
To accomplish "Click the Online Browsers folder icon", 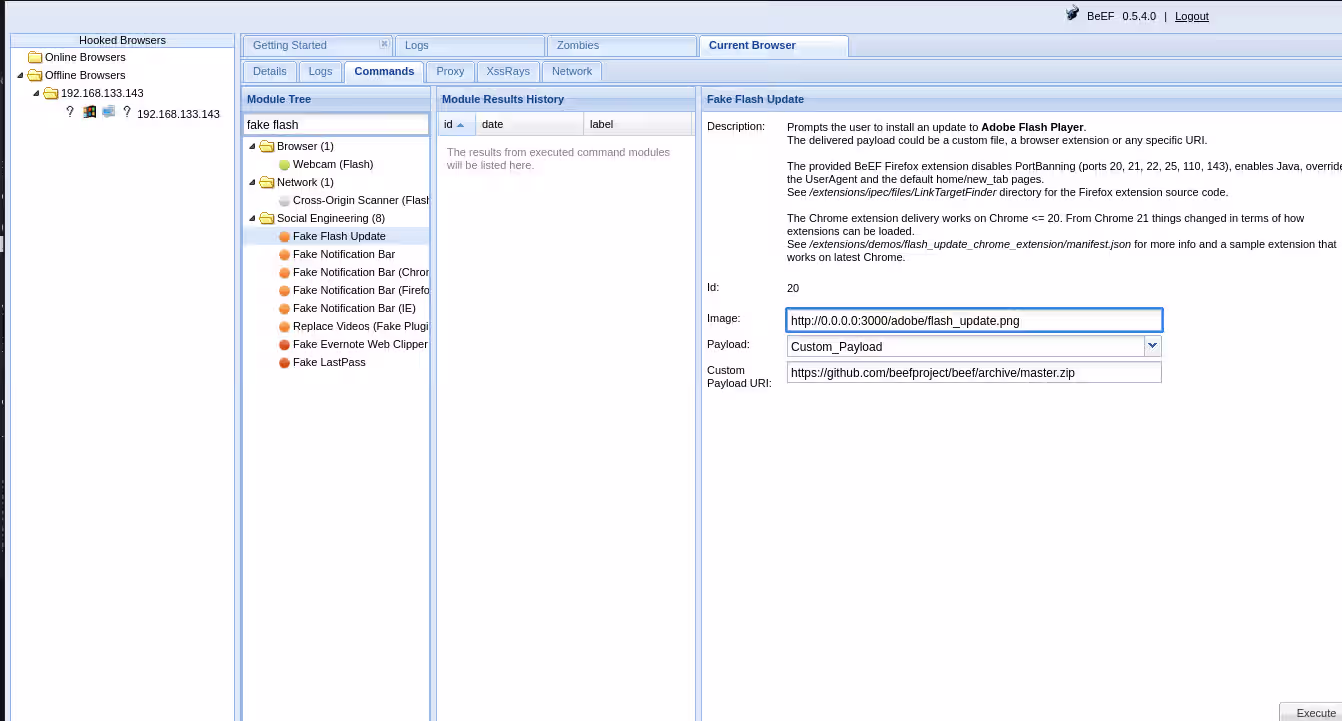I will click(35, 58).
